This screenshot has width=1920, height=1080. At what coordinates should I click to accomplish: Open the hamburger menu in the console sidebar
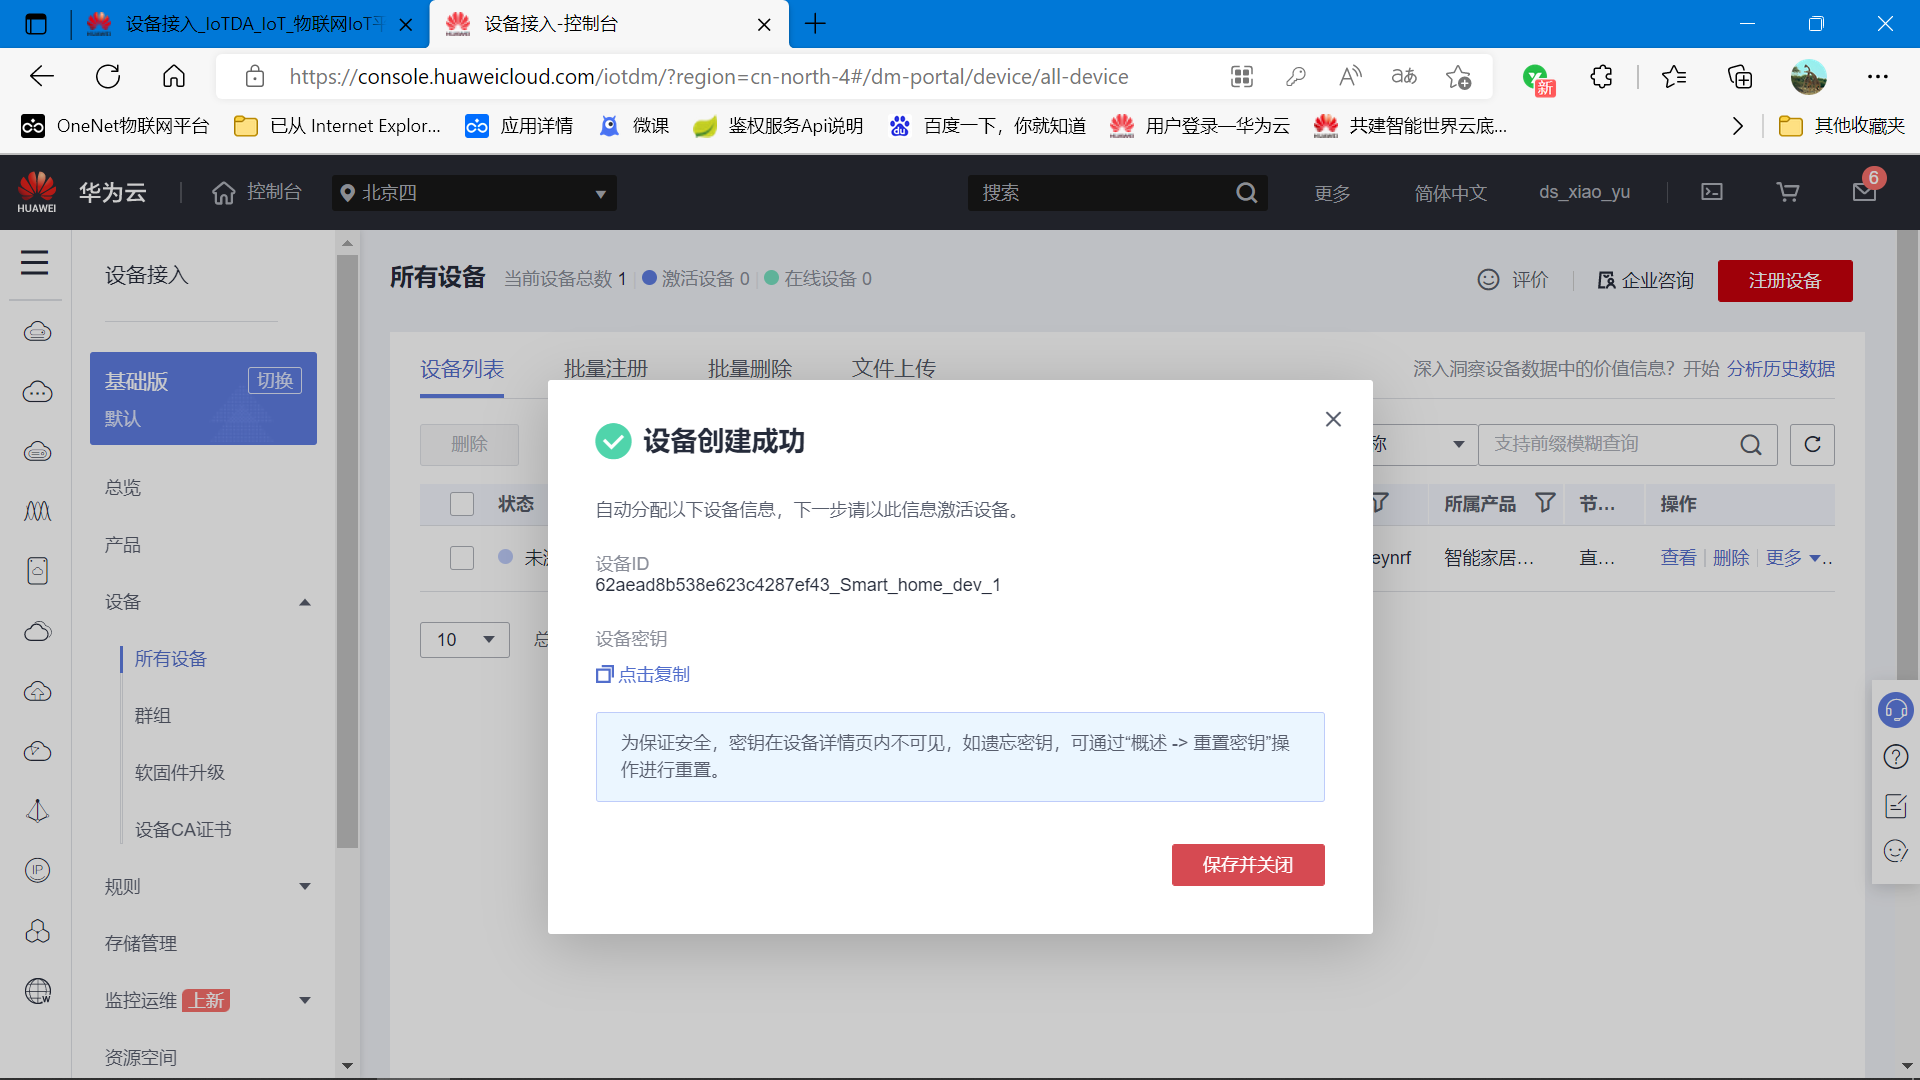click(x=35, y=263)
